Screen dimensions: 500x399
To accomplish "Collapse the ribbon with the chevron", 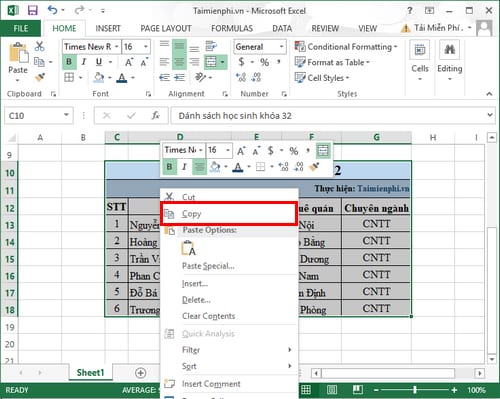I will 489,94.
